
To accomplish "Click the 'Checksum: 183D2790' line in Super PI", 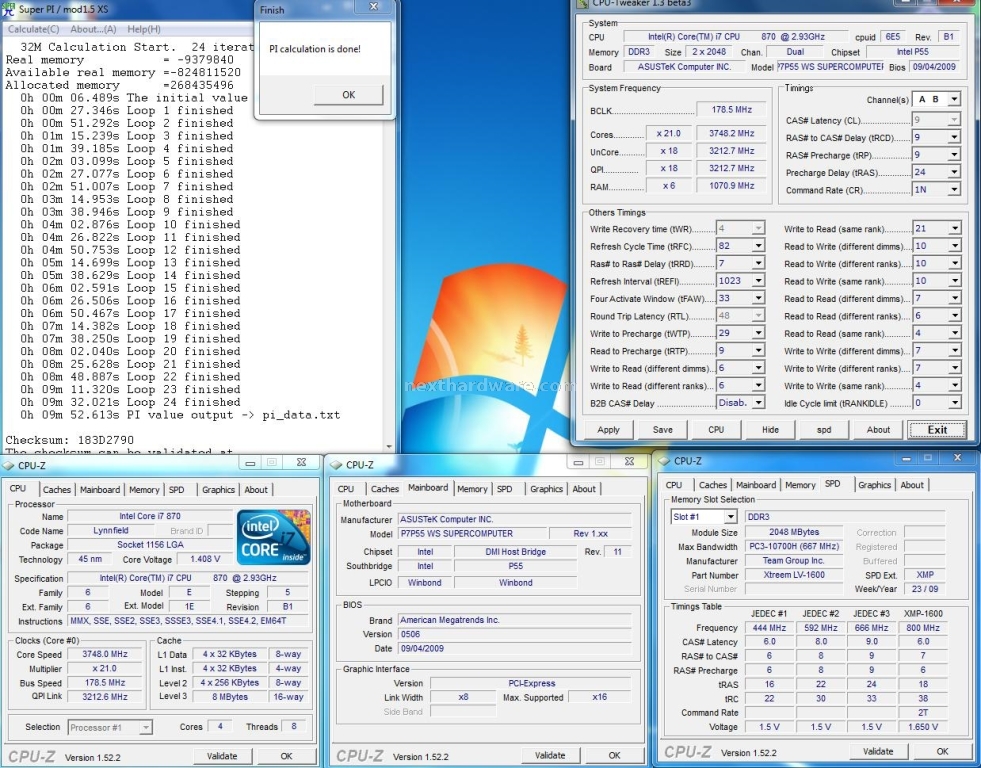I will [69, 440].
